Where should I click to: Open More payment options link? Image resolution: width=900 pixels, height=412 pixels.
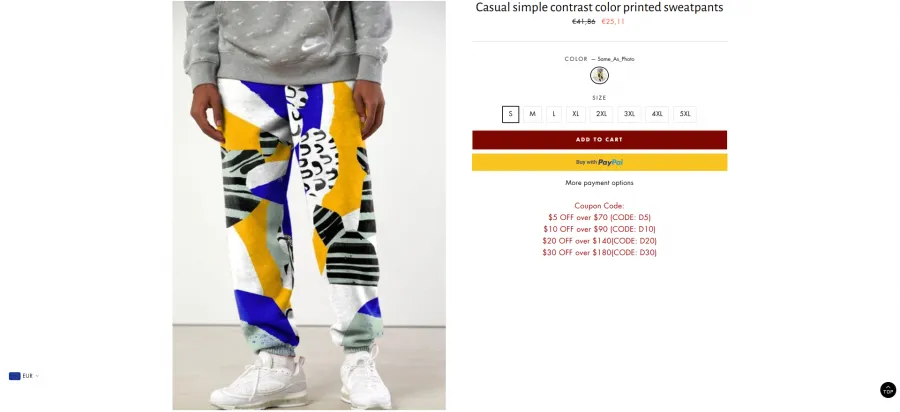(x=599, y=183)
